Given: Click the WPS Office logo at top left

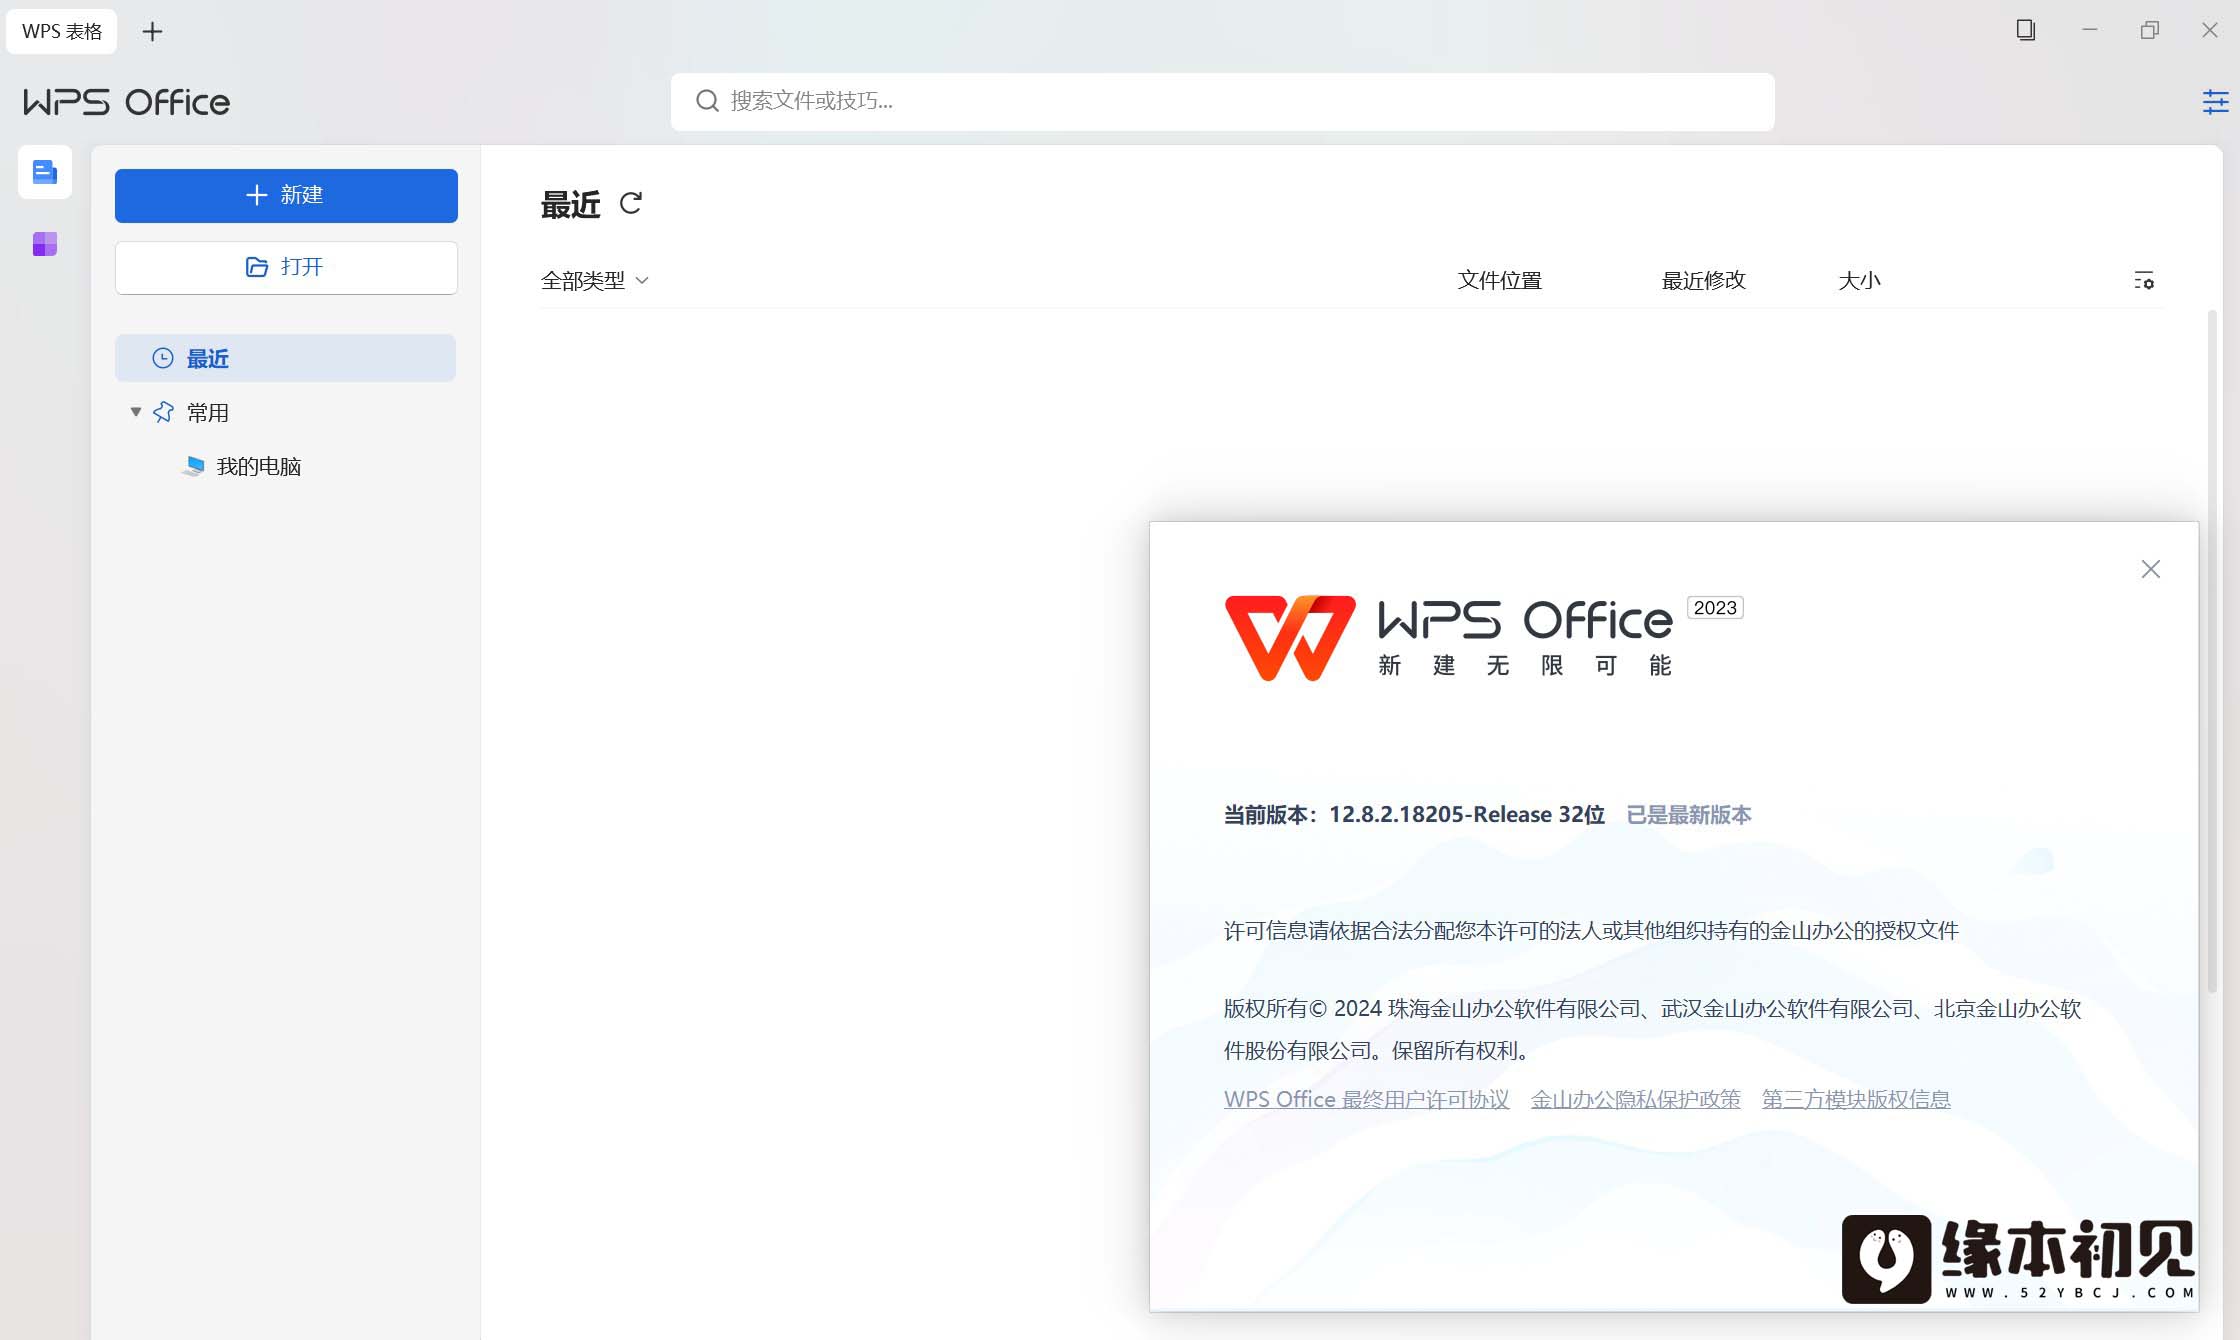Looking at the screenshot, I should (127, 102).
